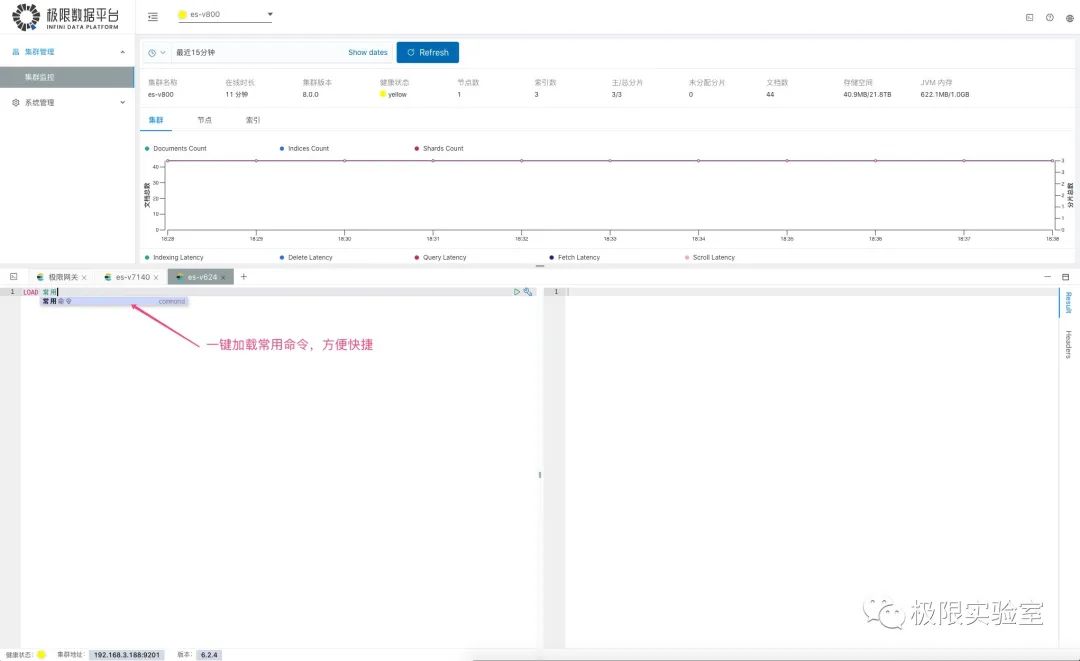Open the time range clock dropdown

[x=156, y=52]
